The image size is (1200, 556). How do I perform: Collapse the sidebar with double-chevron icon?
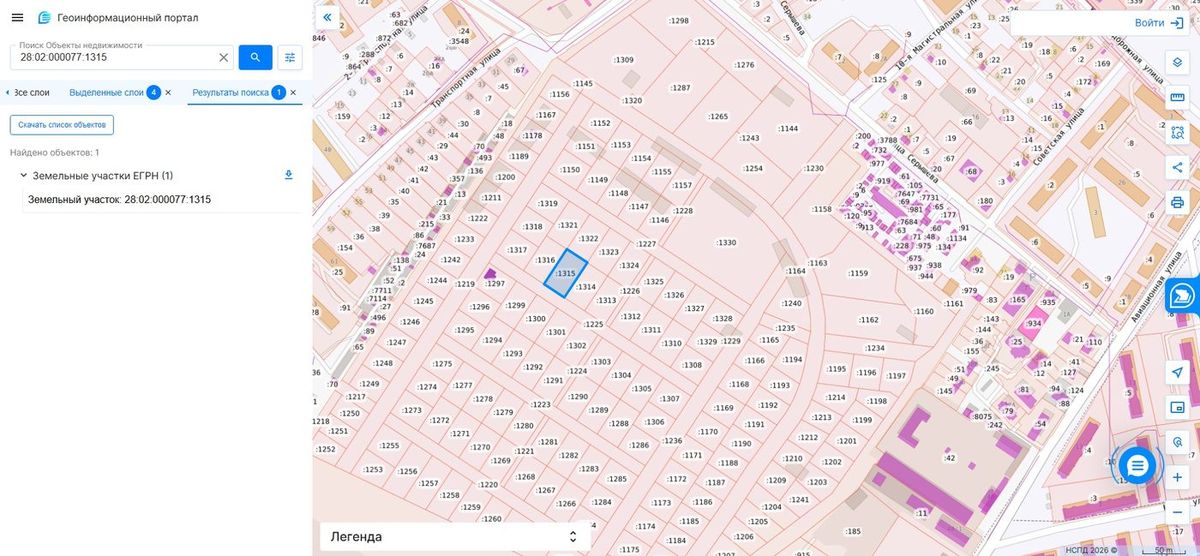click(326, 17)
